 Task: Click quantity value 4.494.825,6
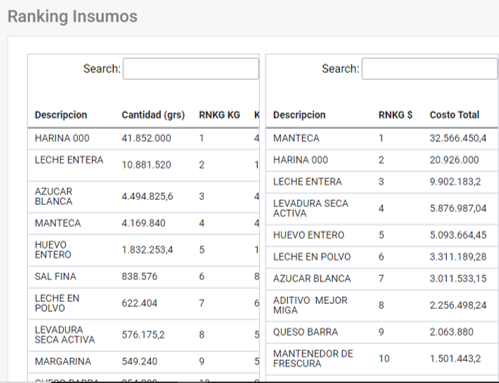point(147,196)
